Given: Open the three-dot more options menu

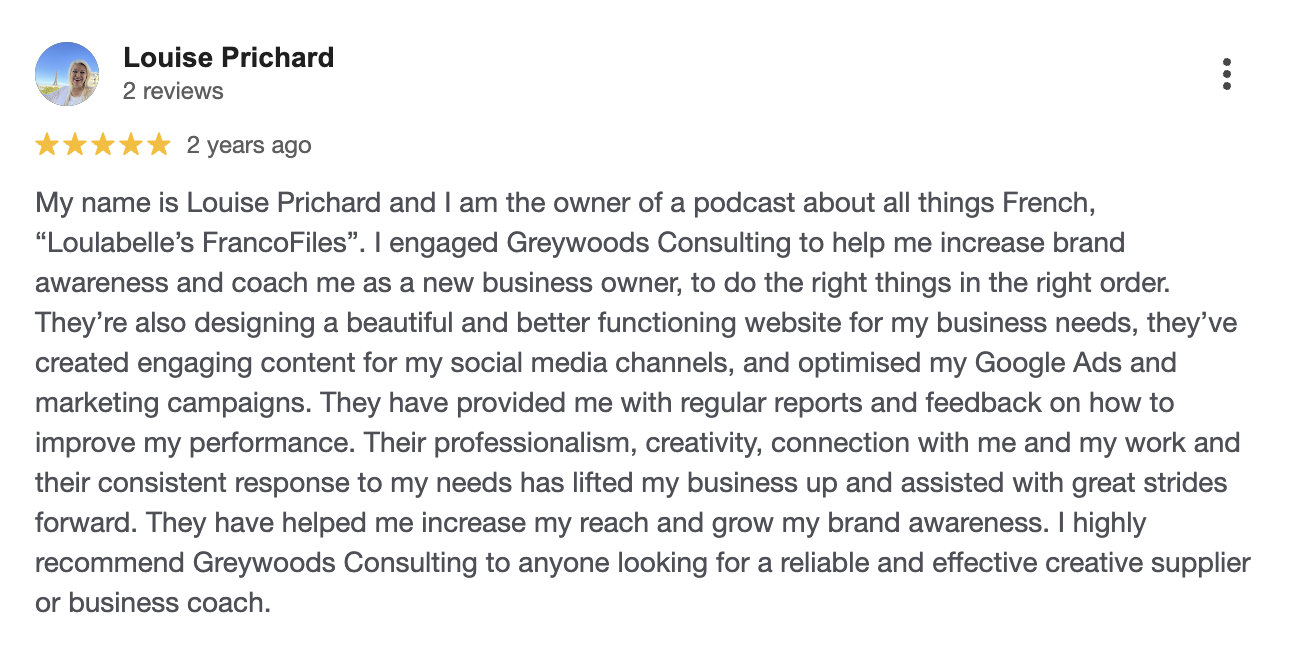Looking at the screenshot, I should (x=1226, y=74).
